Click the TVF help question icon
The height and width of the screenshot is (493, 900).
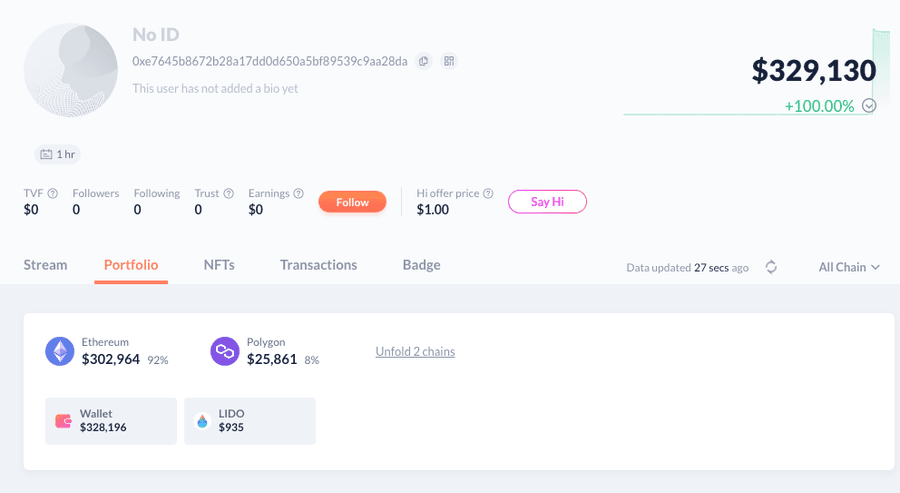[53, 194]
